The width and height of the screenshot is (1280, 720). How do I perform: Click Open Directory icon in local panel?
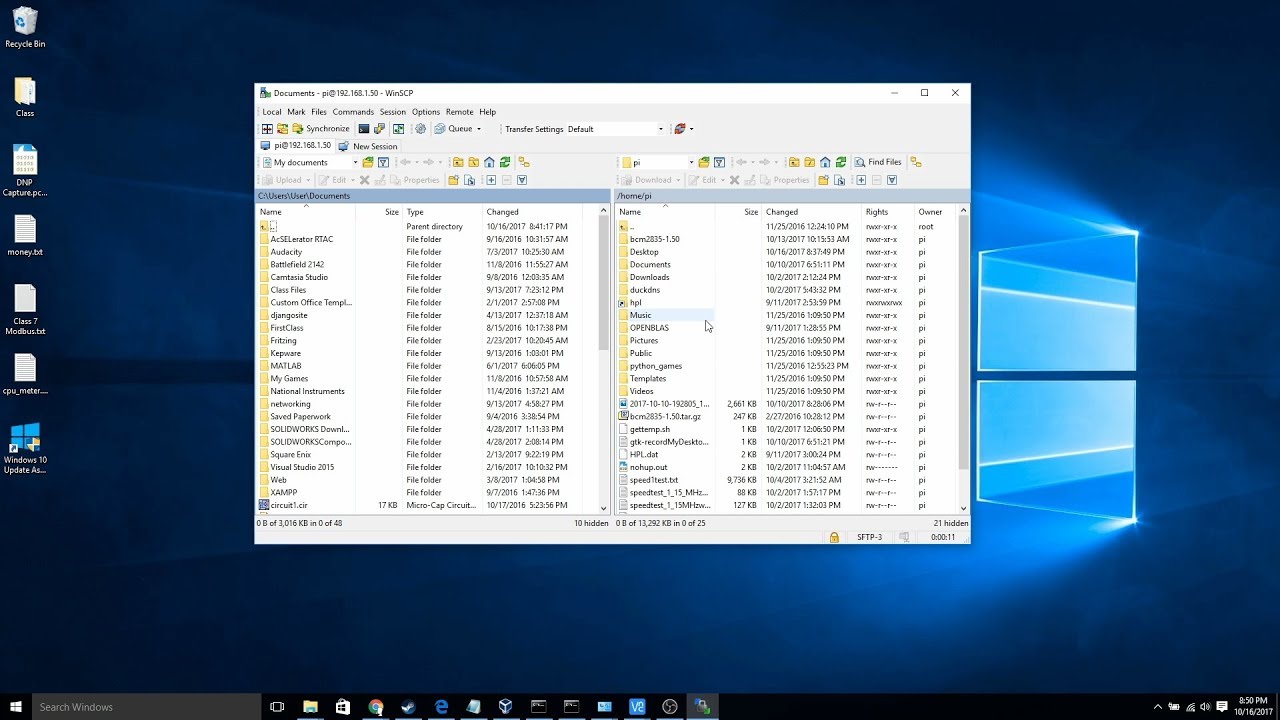pyautogui.click(x=367, y=162)
